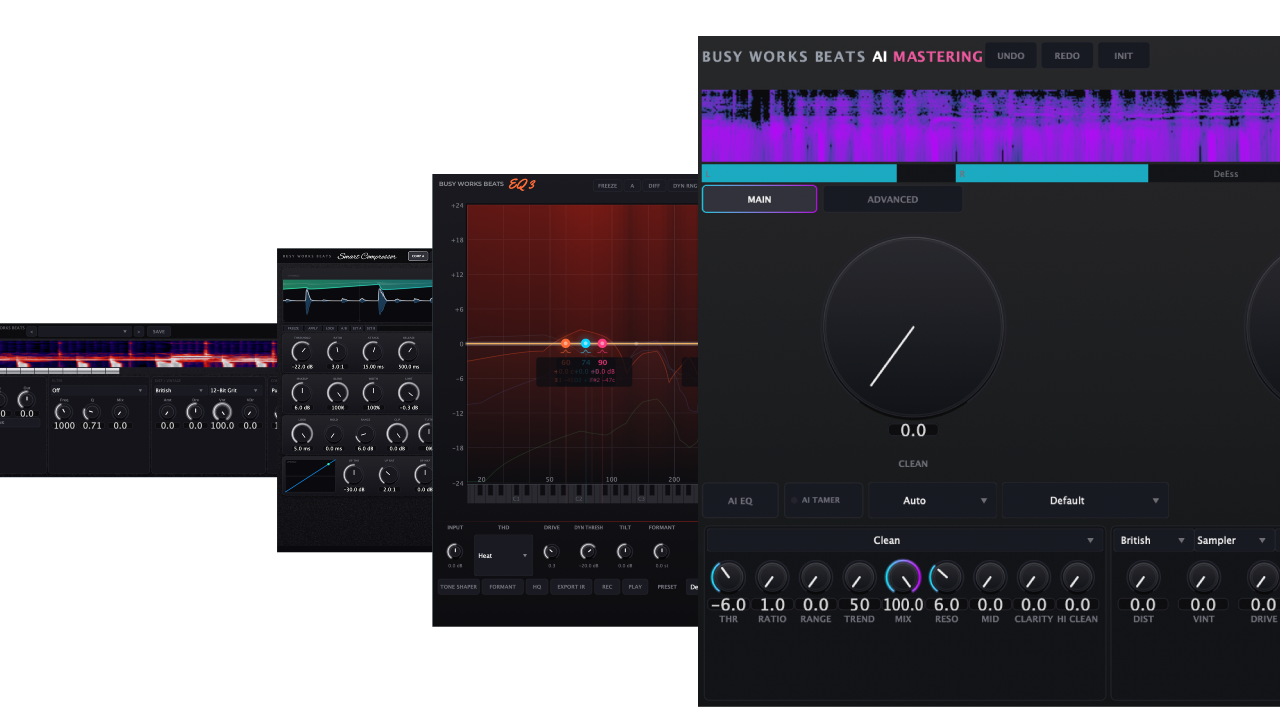Click the EQ 3 DRIVE knob
The width and height of the screenshot is (1280, 720).
pos(551,551)
